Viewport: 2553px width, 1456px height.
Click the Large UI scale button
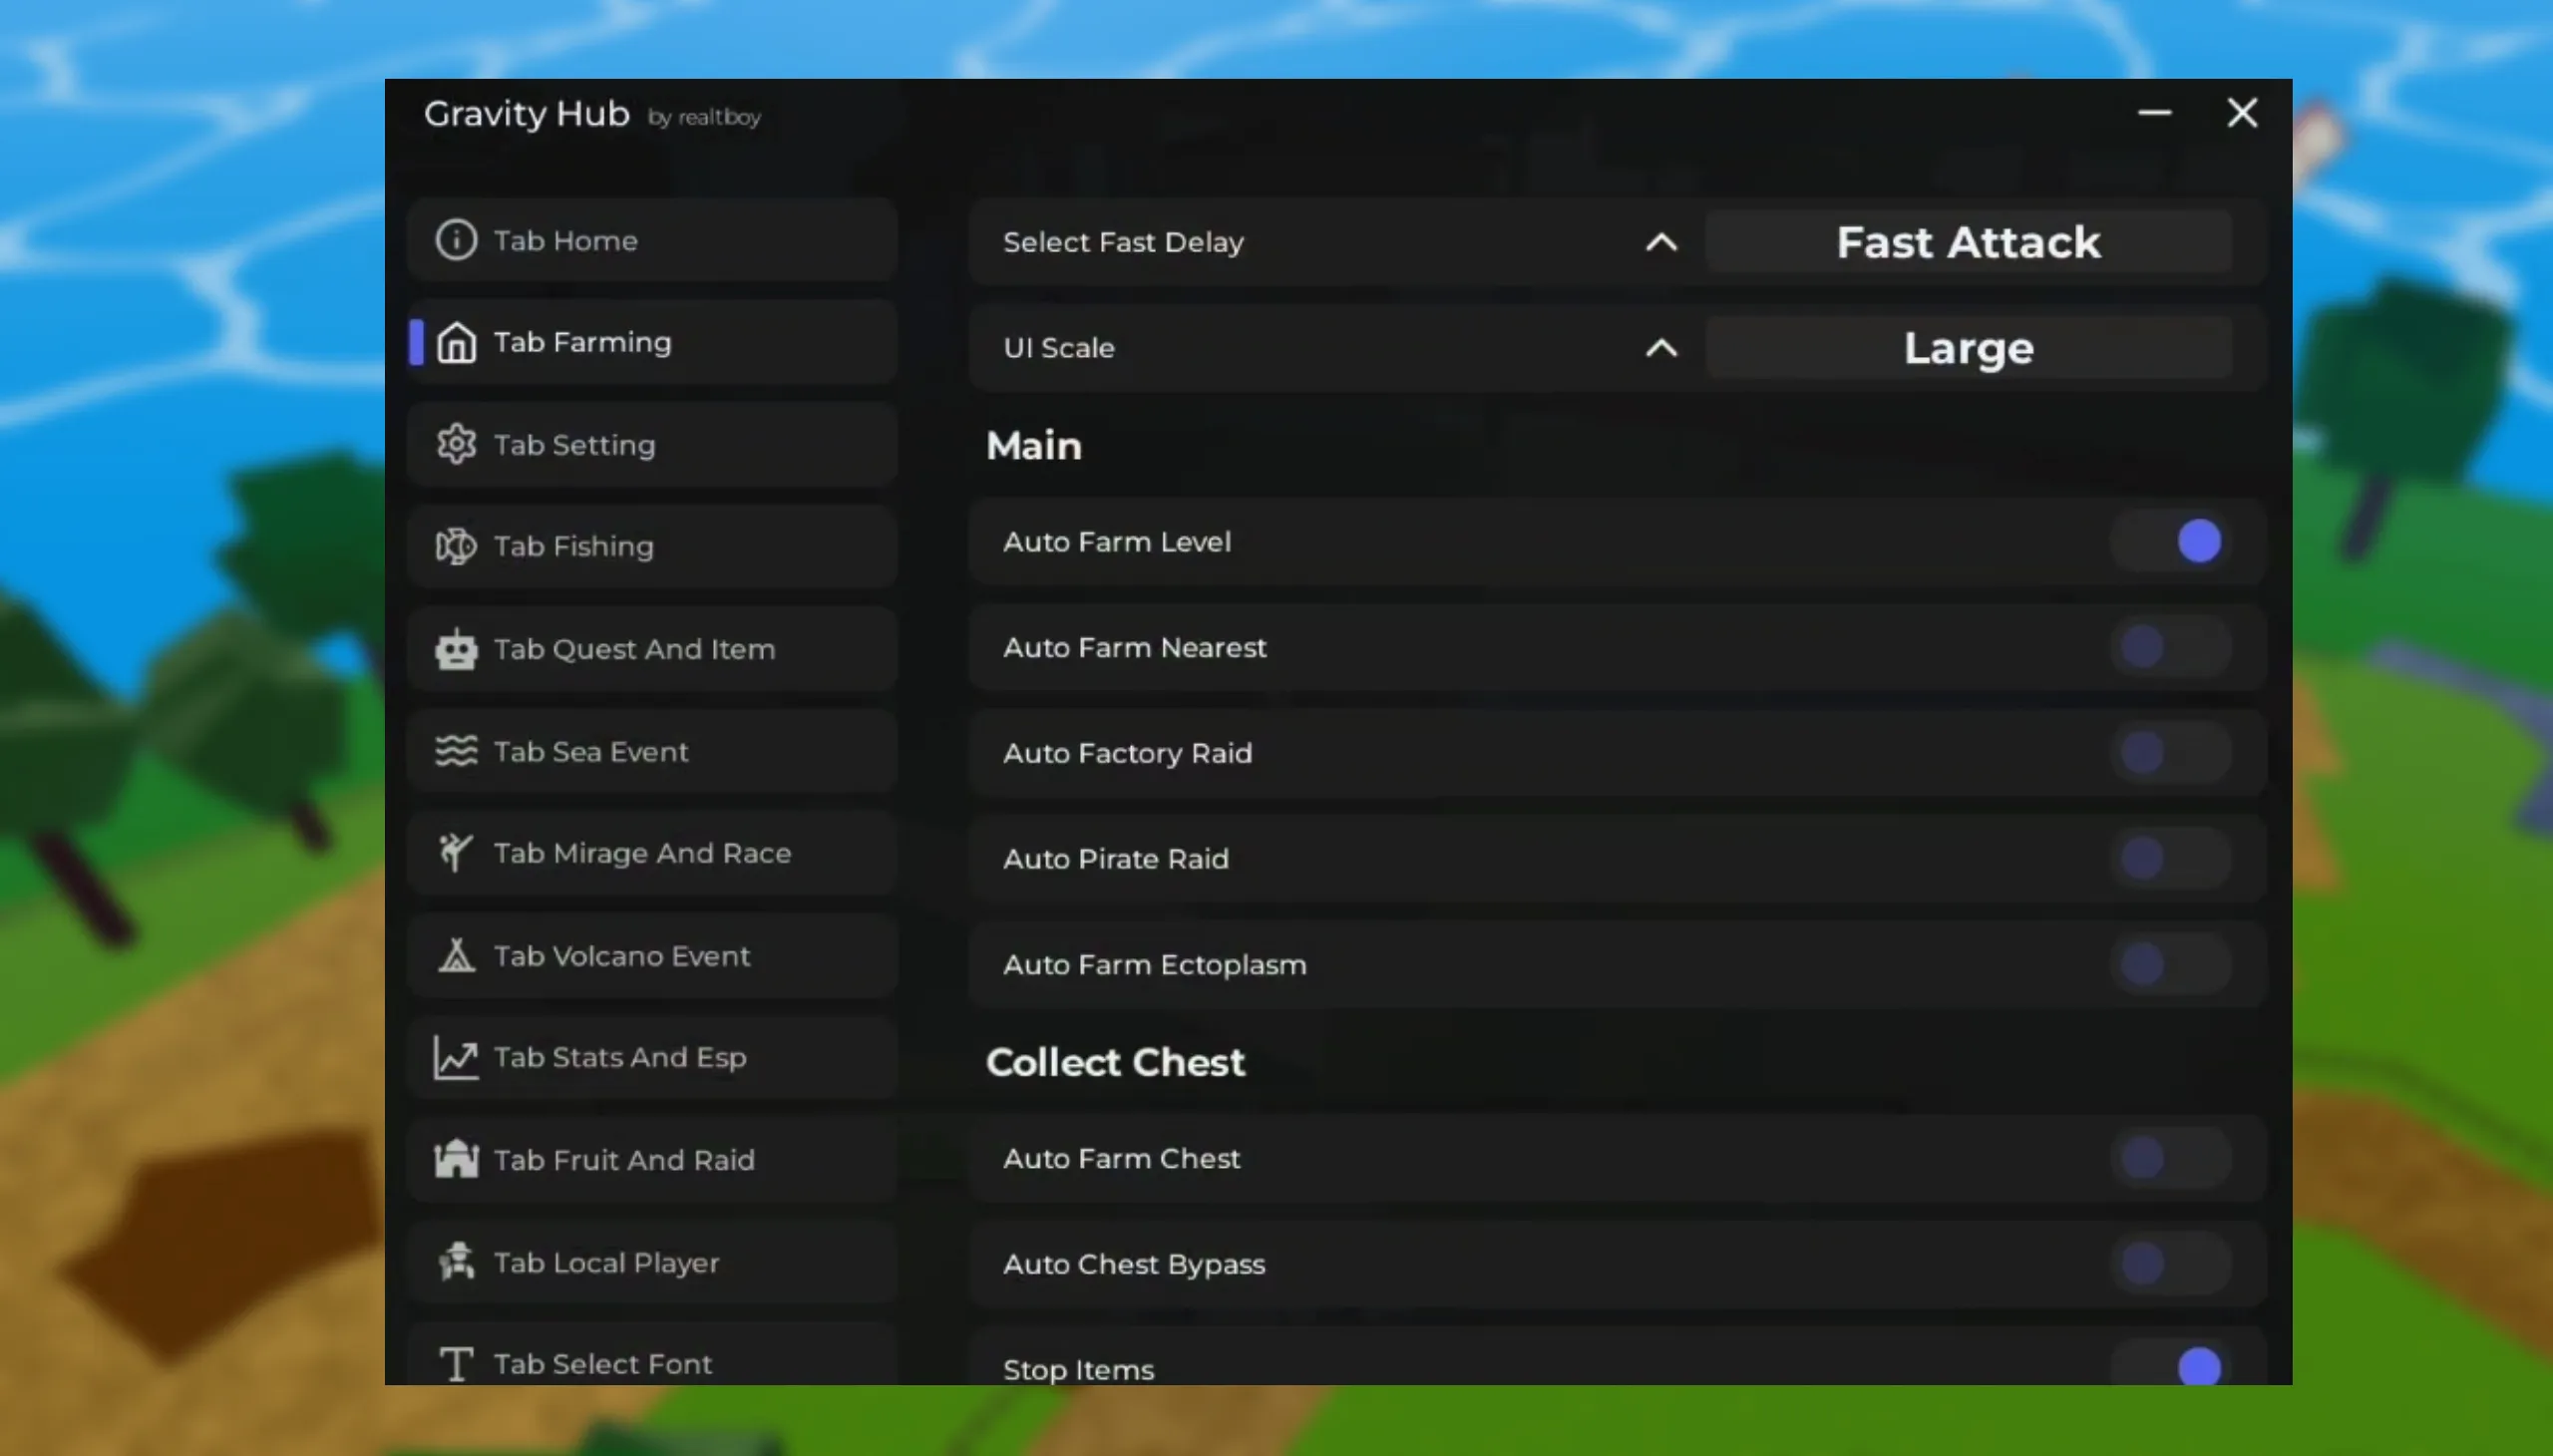(1967, 348)
